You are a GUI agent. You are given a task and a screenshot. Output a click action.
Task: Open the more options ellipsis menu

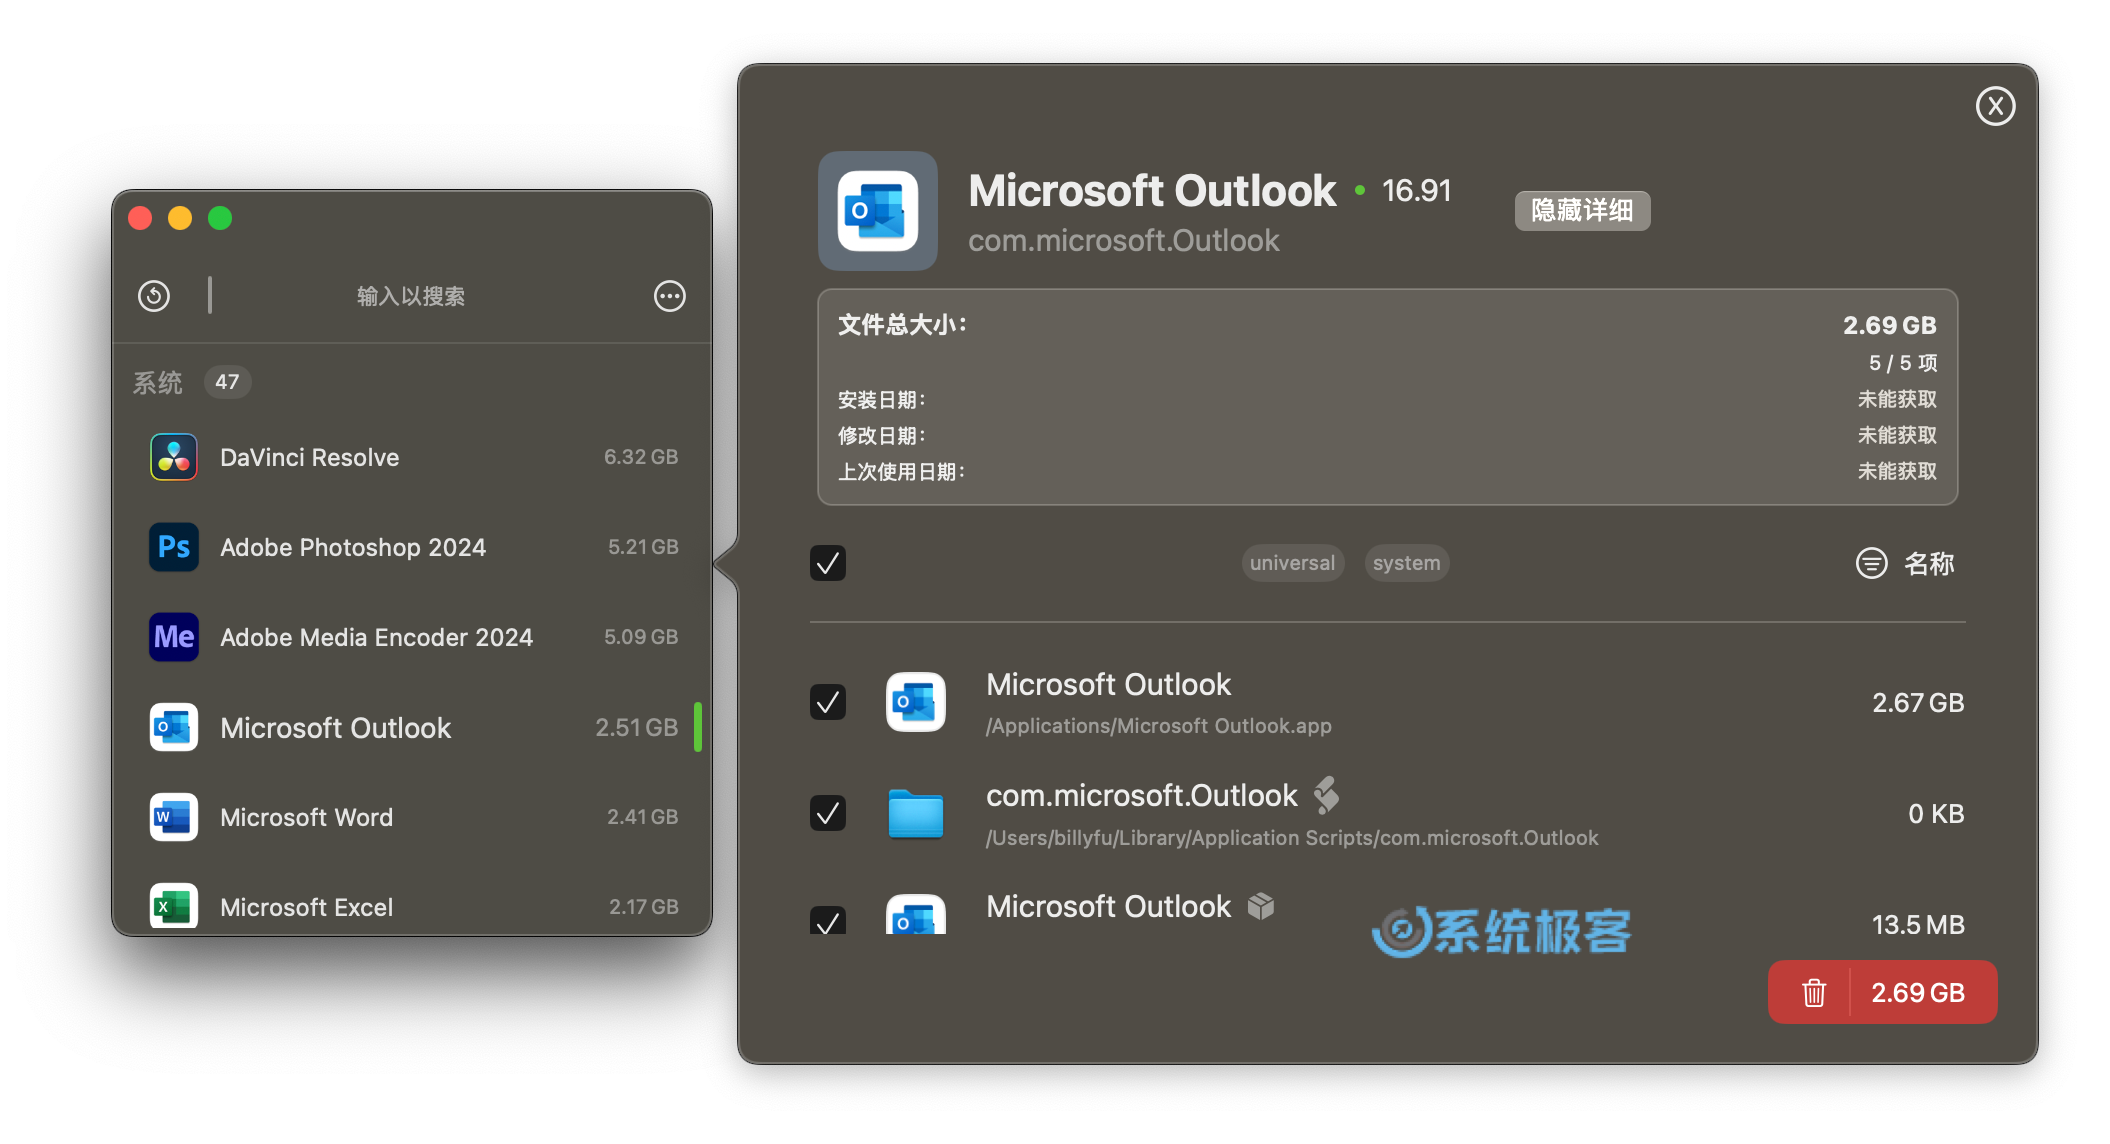(x=670, y=296)
